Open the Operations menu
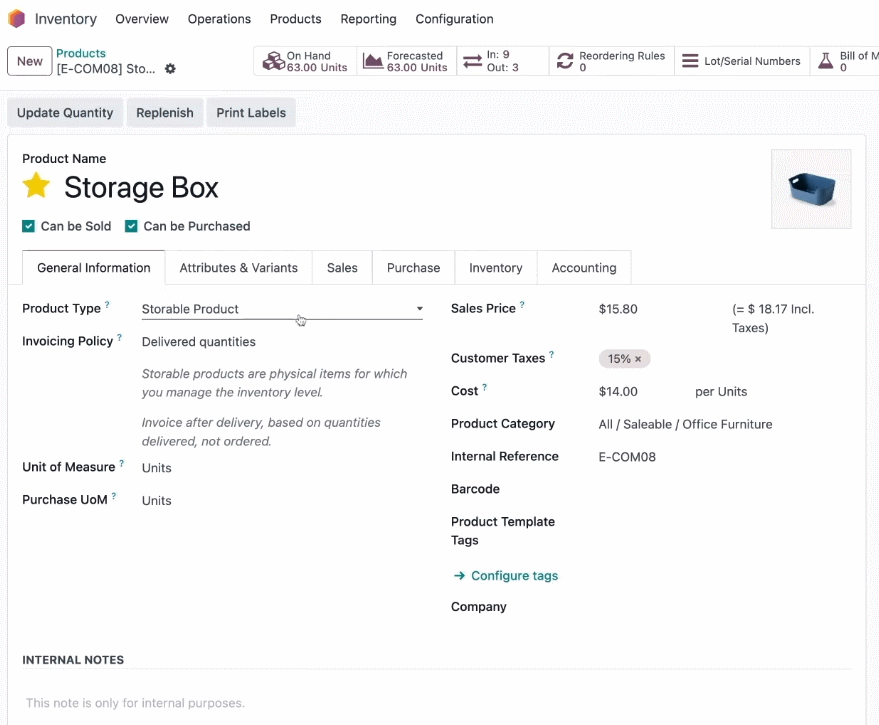 click(219, 19)
